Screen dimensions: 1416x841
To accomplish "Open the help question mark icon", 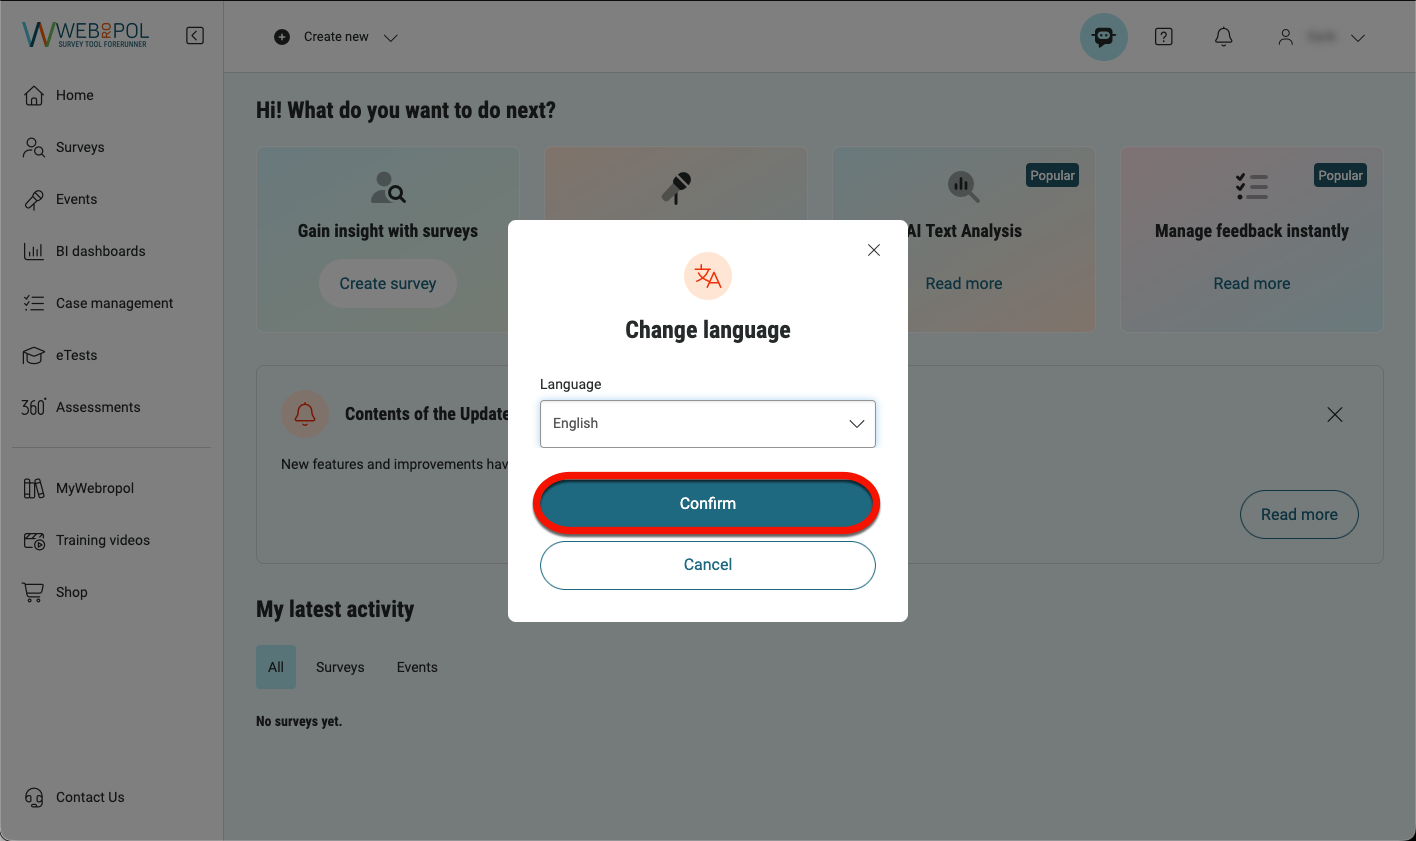I will click(1163, 37).
